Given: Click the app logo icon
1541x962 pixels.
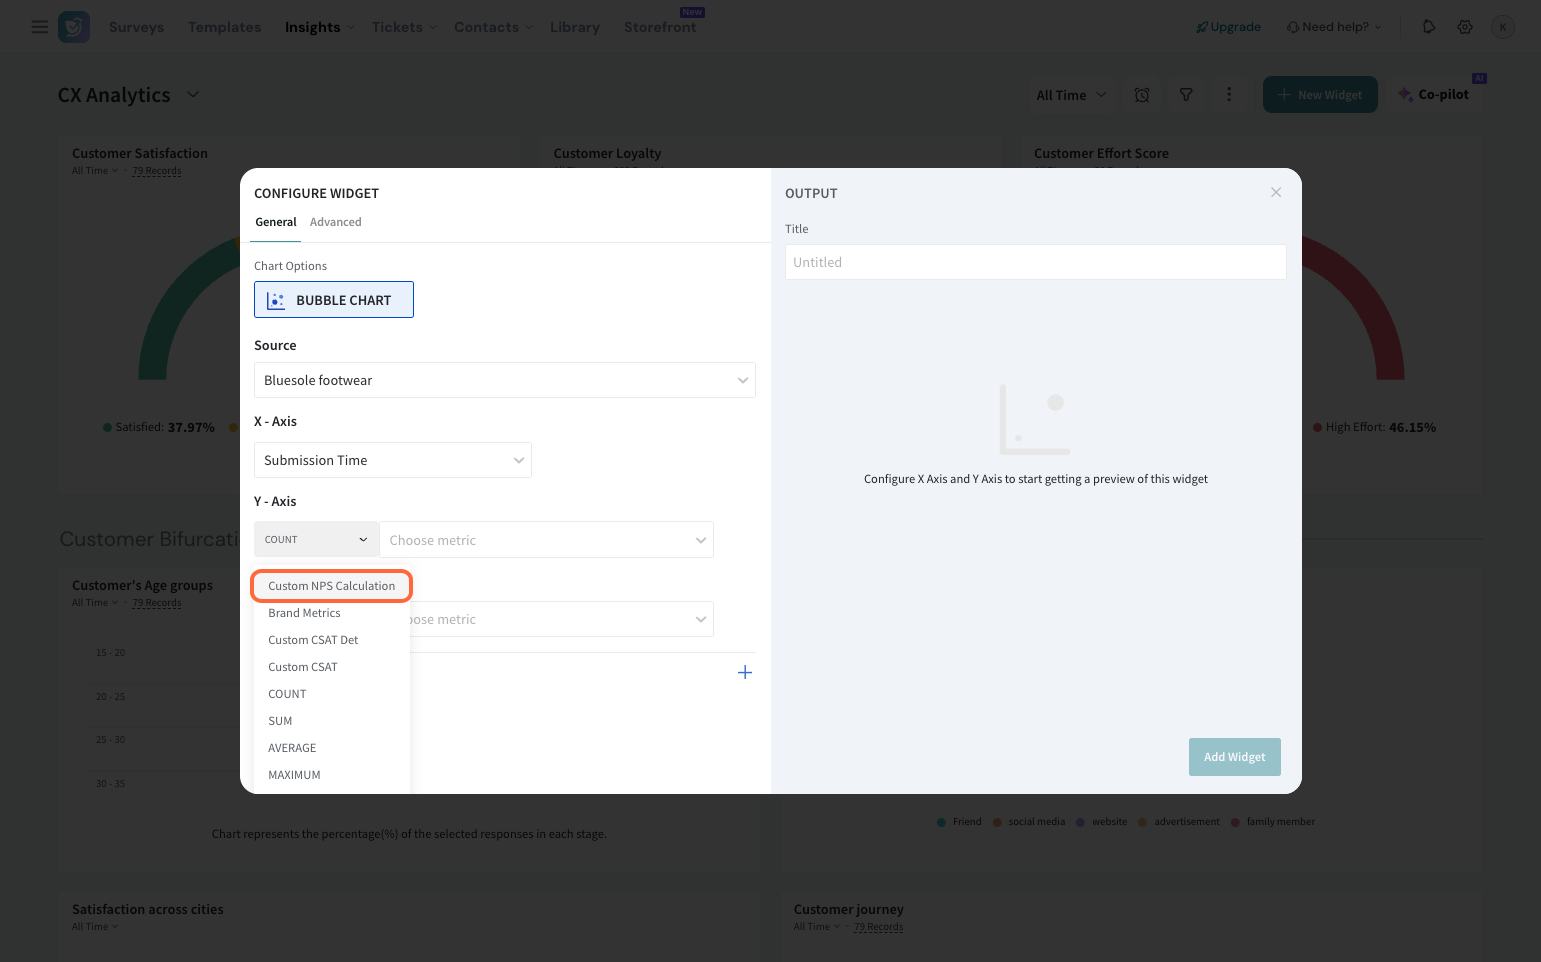Looking at the screenshot, I should pyautogui.click(x=74, y=27).
